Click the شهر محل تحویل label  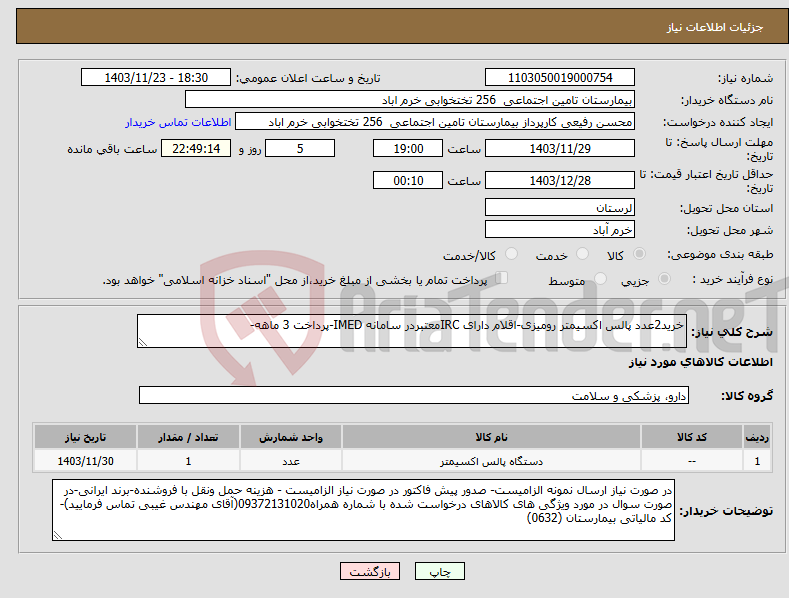tap(730, 230)
